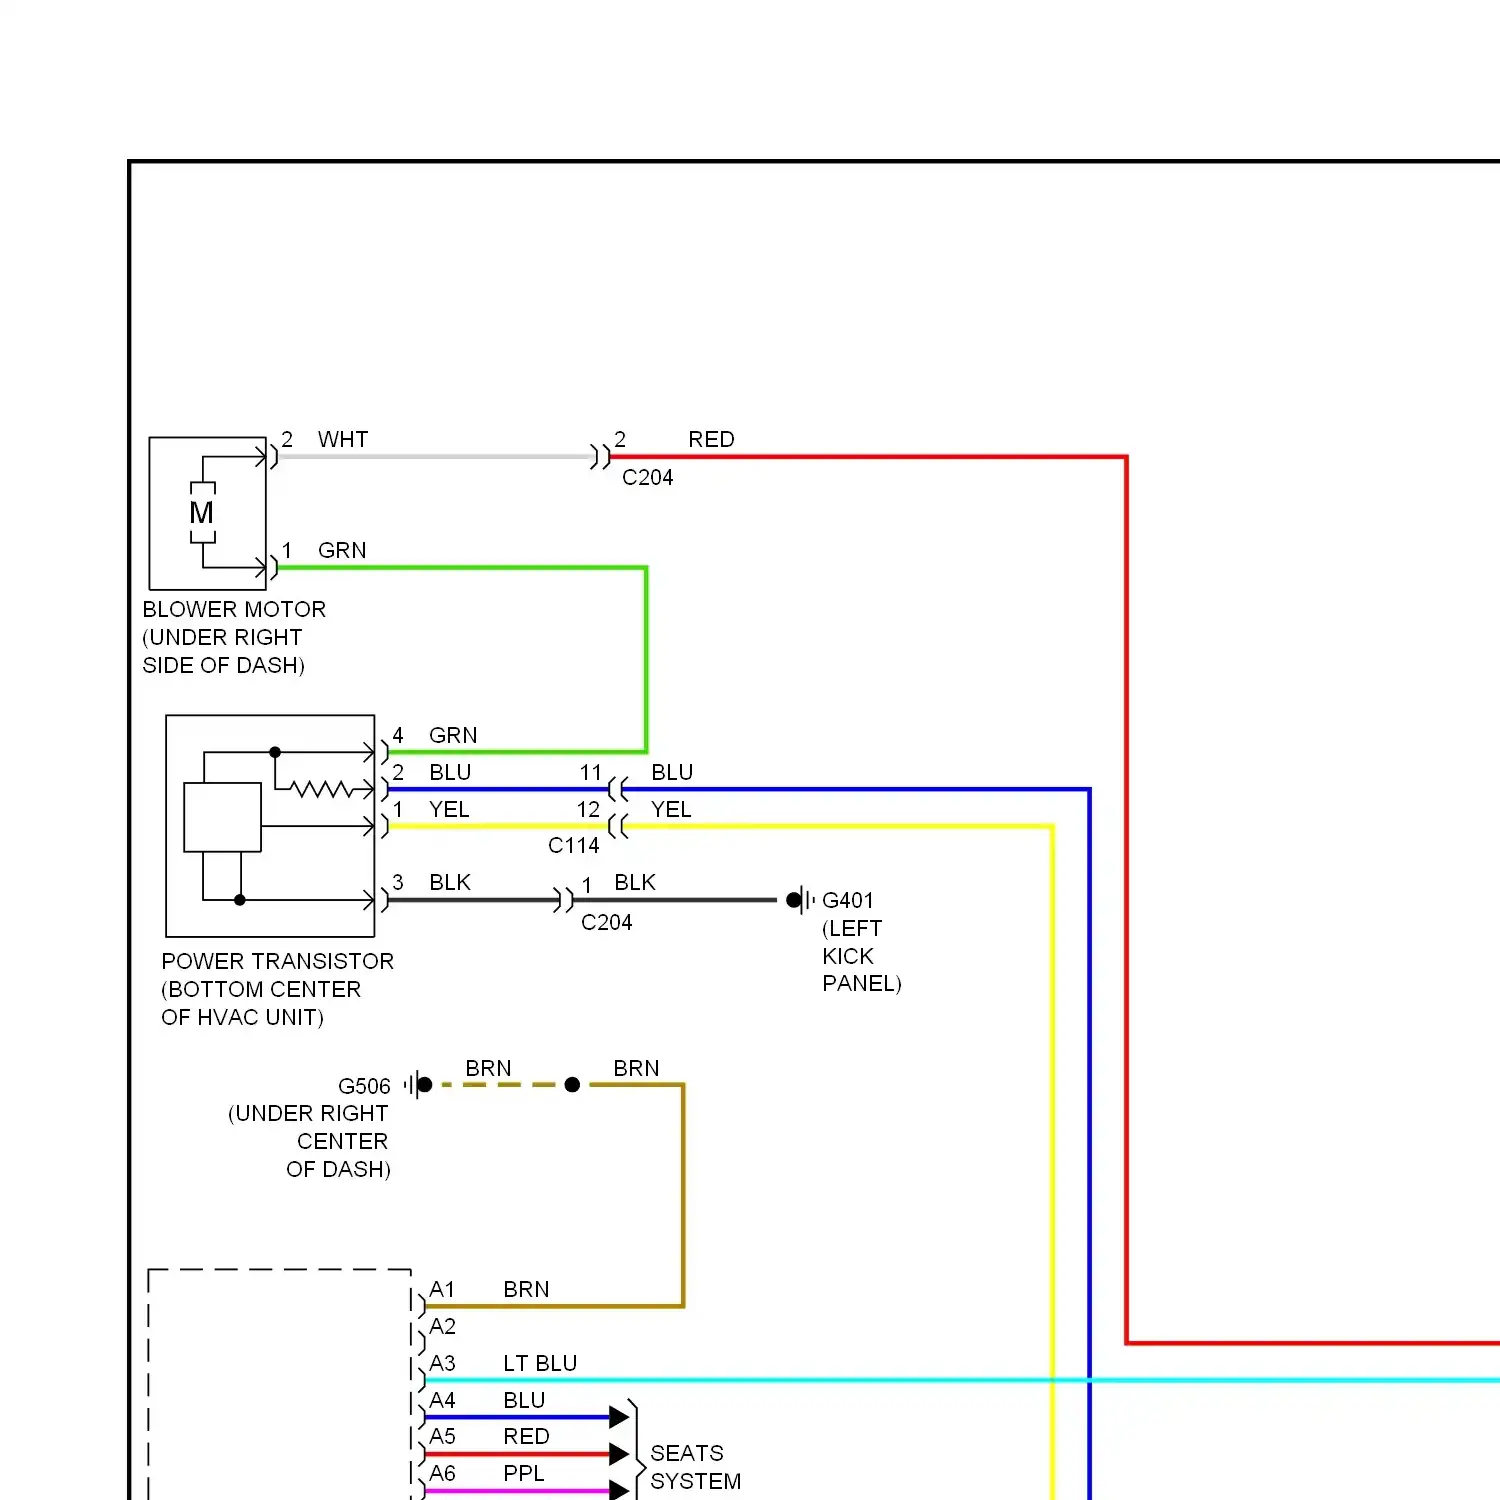The height and width of the screenshot is (1500, 1500).
Task: Click the C114 connector label
Action: [x=573, y=845]
